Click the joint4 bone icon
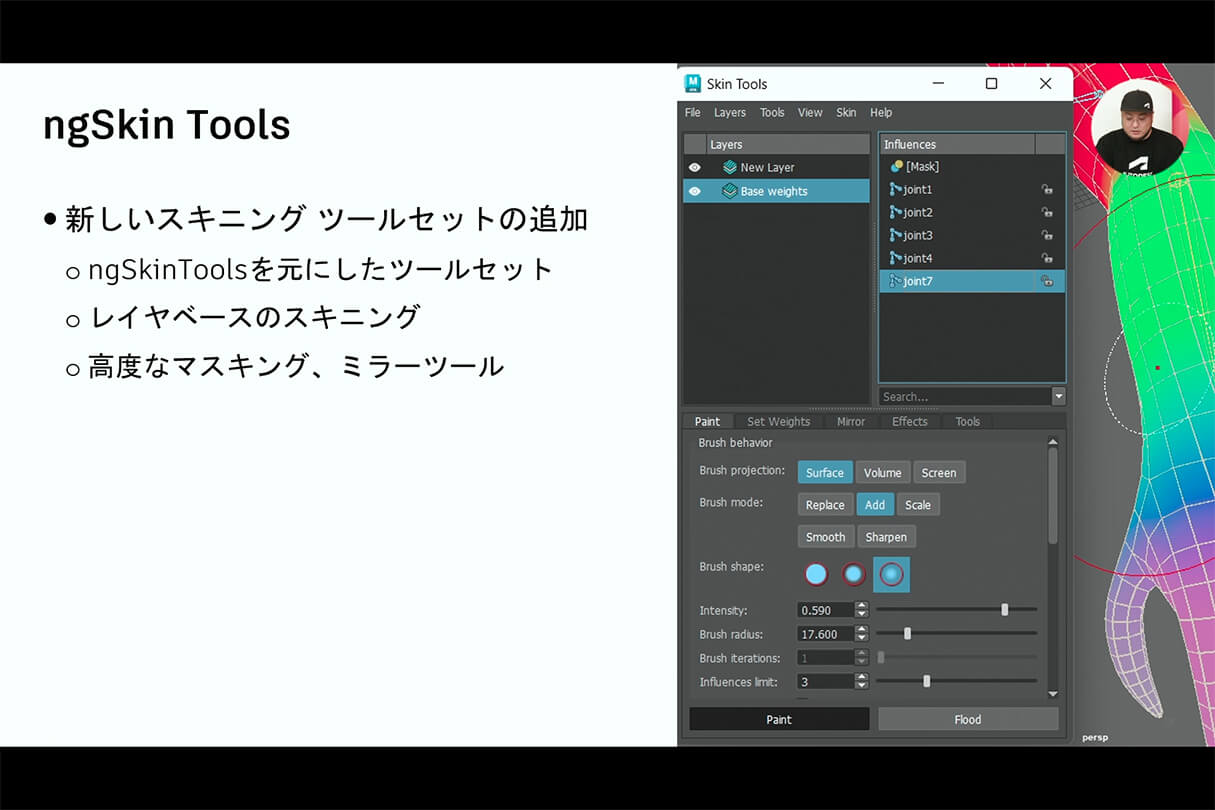 tap(896, 259)
